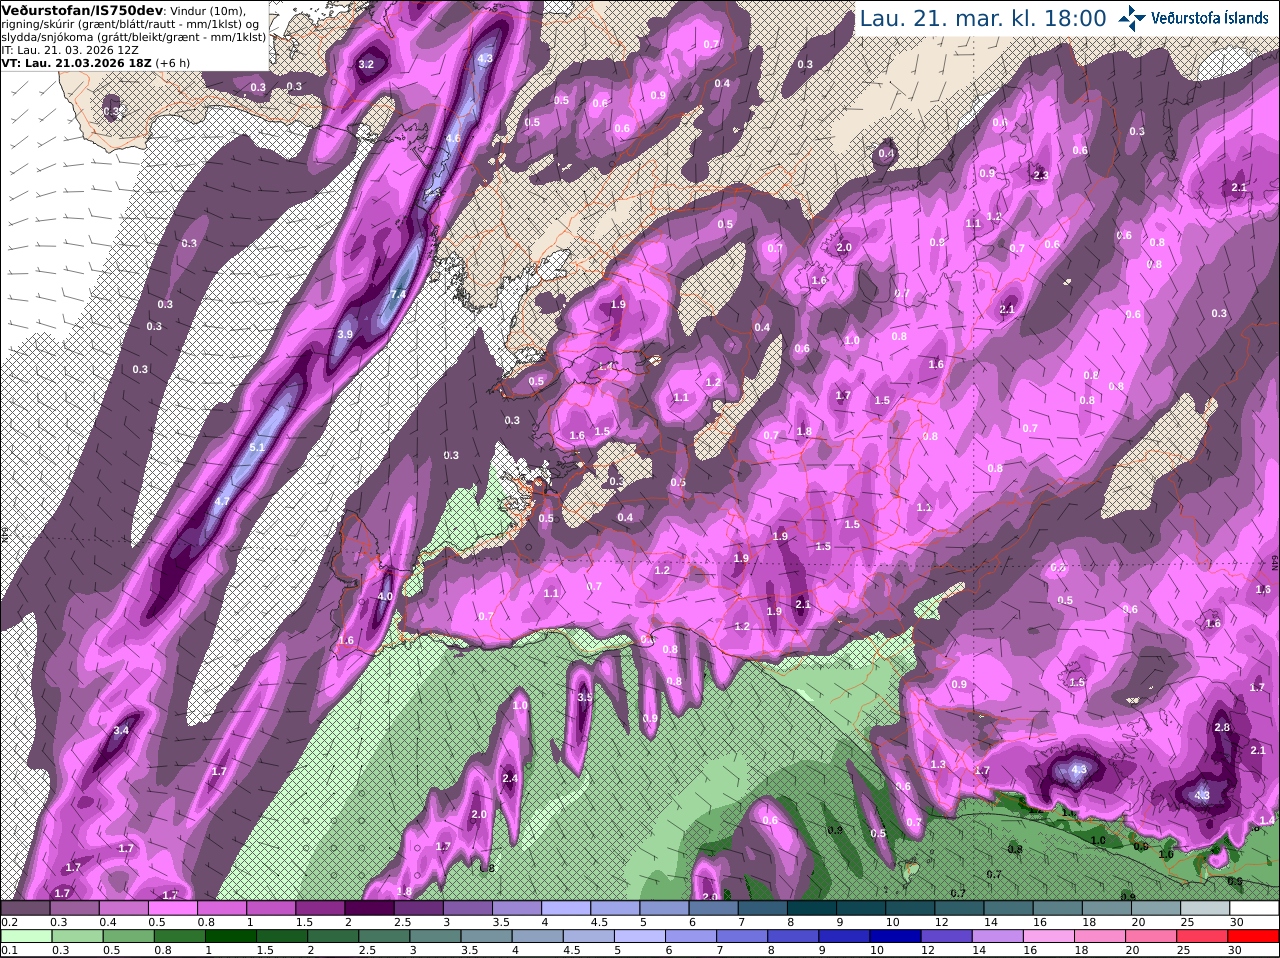Click the 7.4 precipitation value on the map
The height and width of the screenshot is (958, 1280).
[x=398, y=294]
